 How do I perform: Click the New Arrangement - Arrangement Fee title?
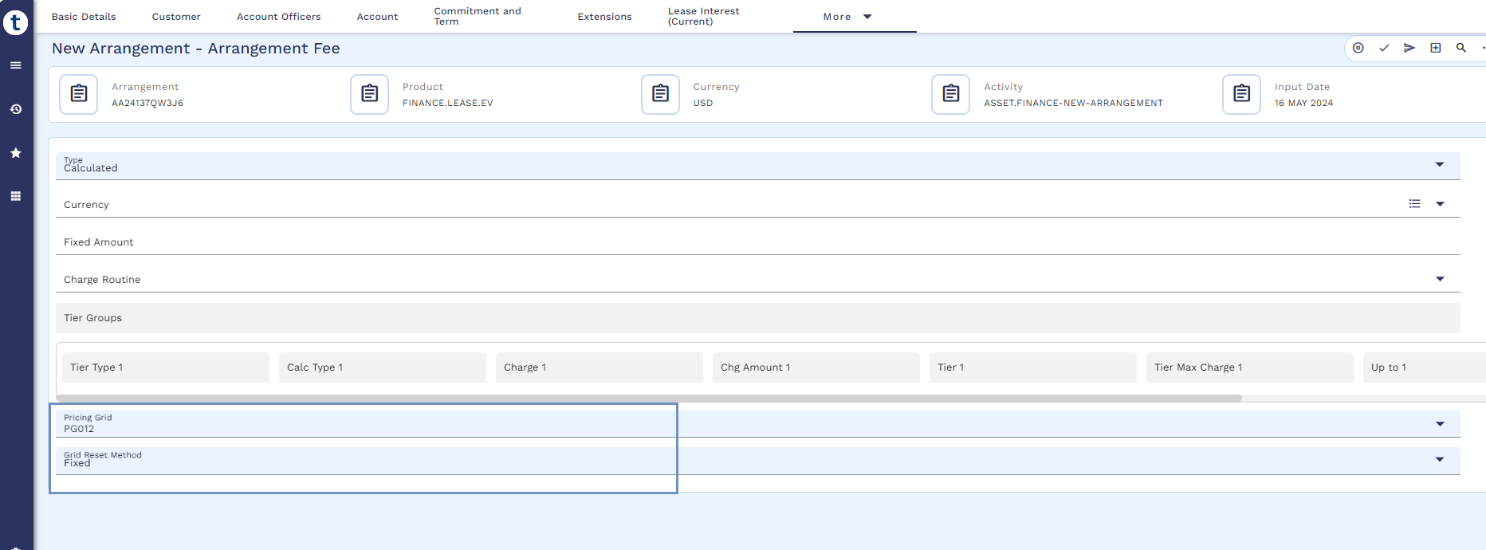196,48
